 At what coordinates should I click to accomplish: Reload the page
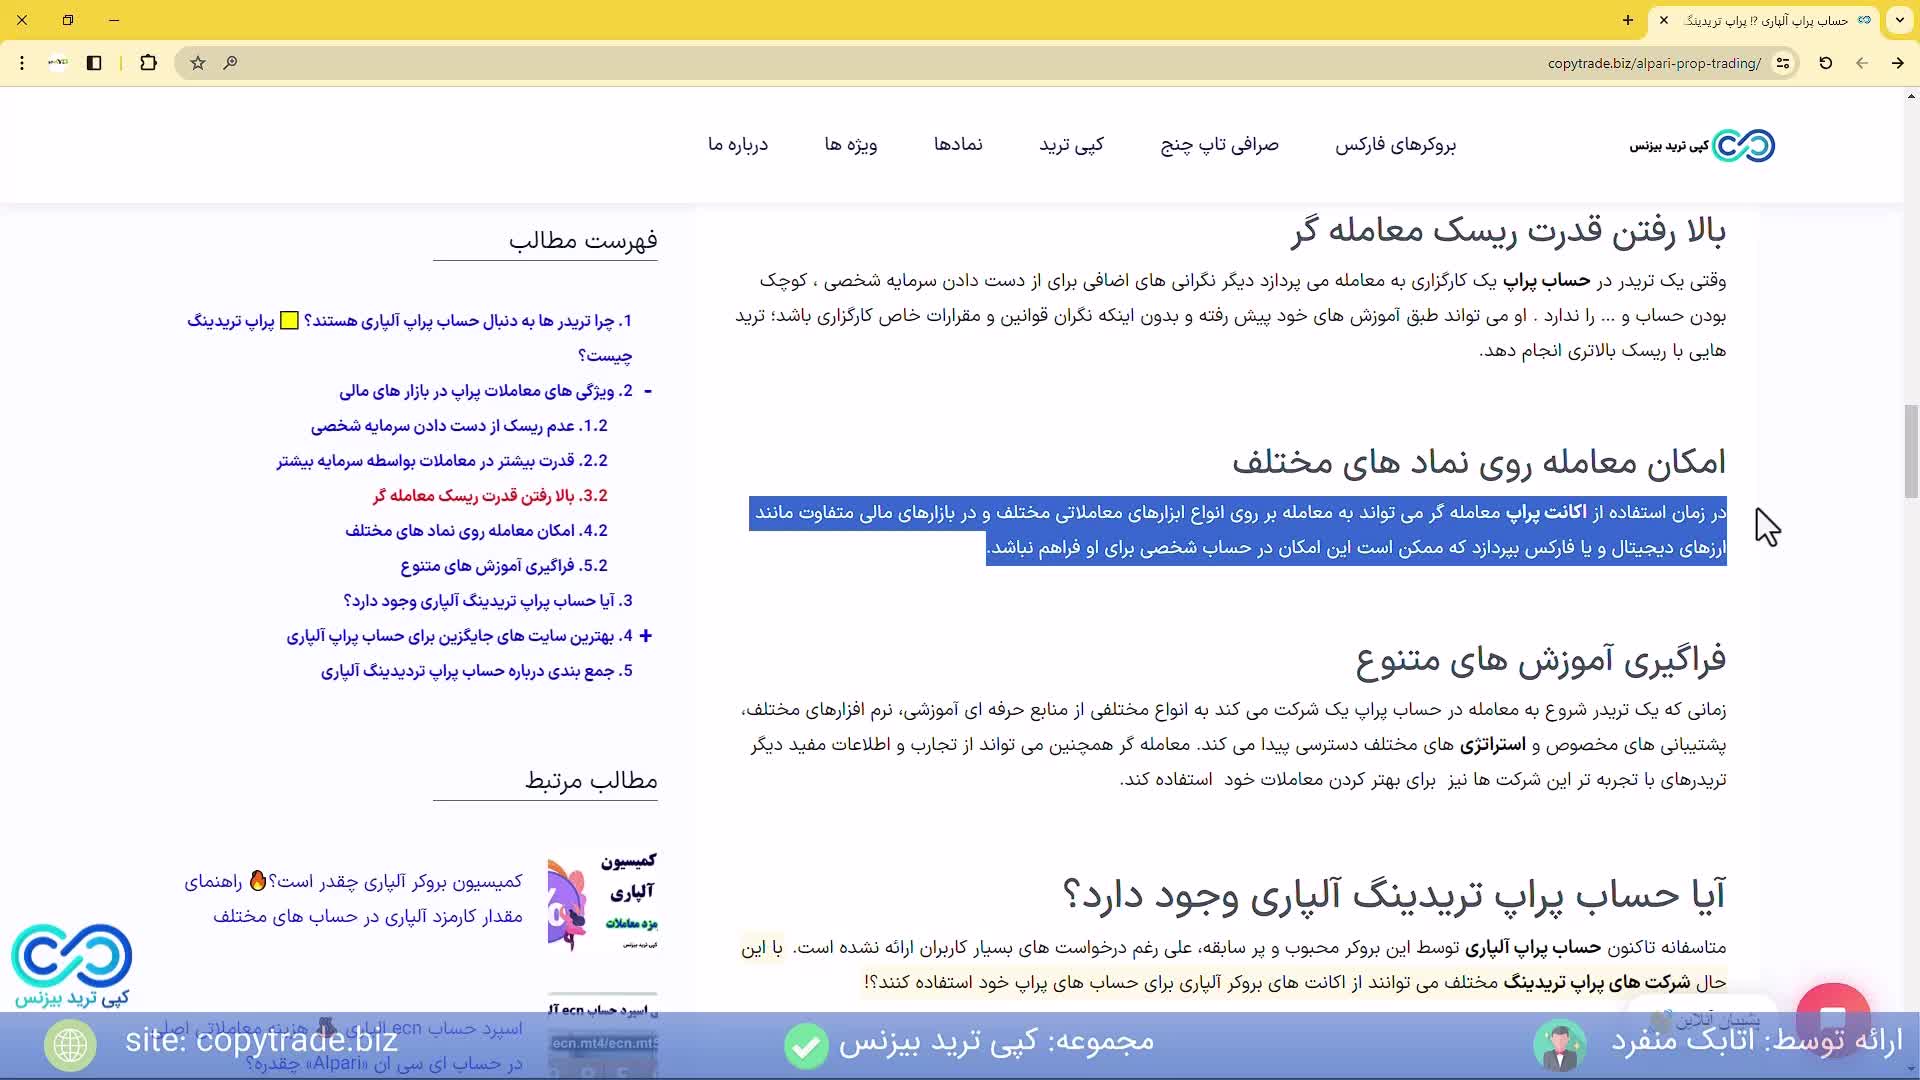tap(1825, 63)
